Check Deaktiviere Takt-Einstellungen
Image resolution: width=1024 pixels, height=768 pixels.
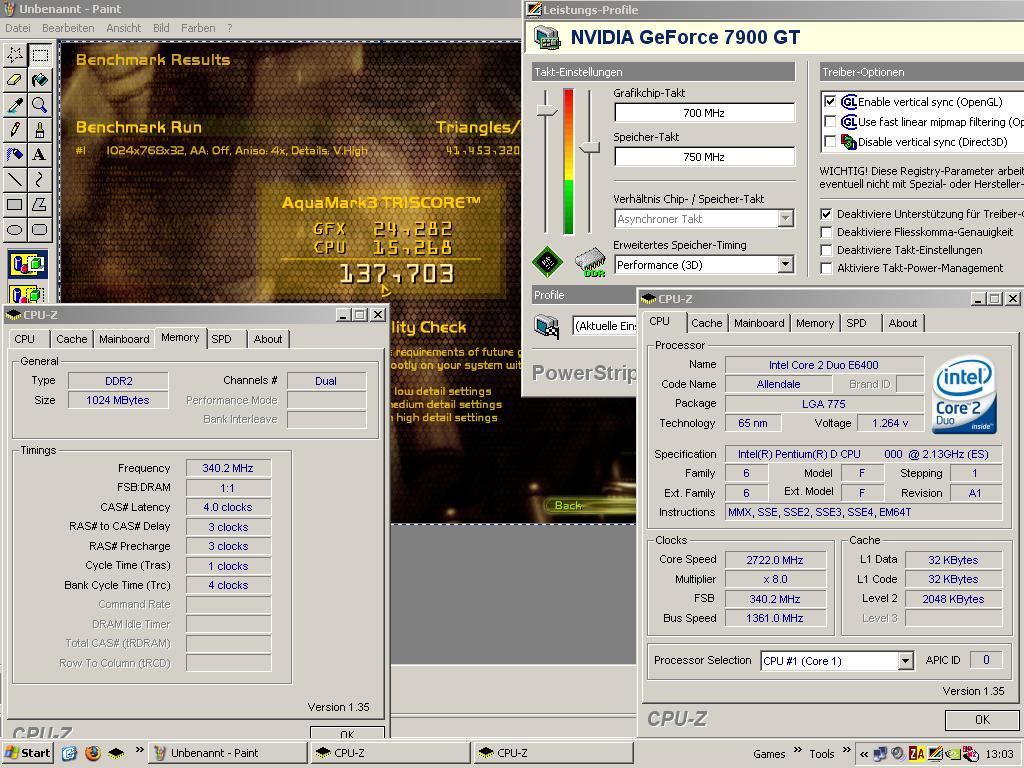click(x=827, y=250)
